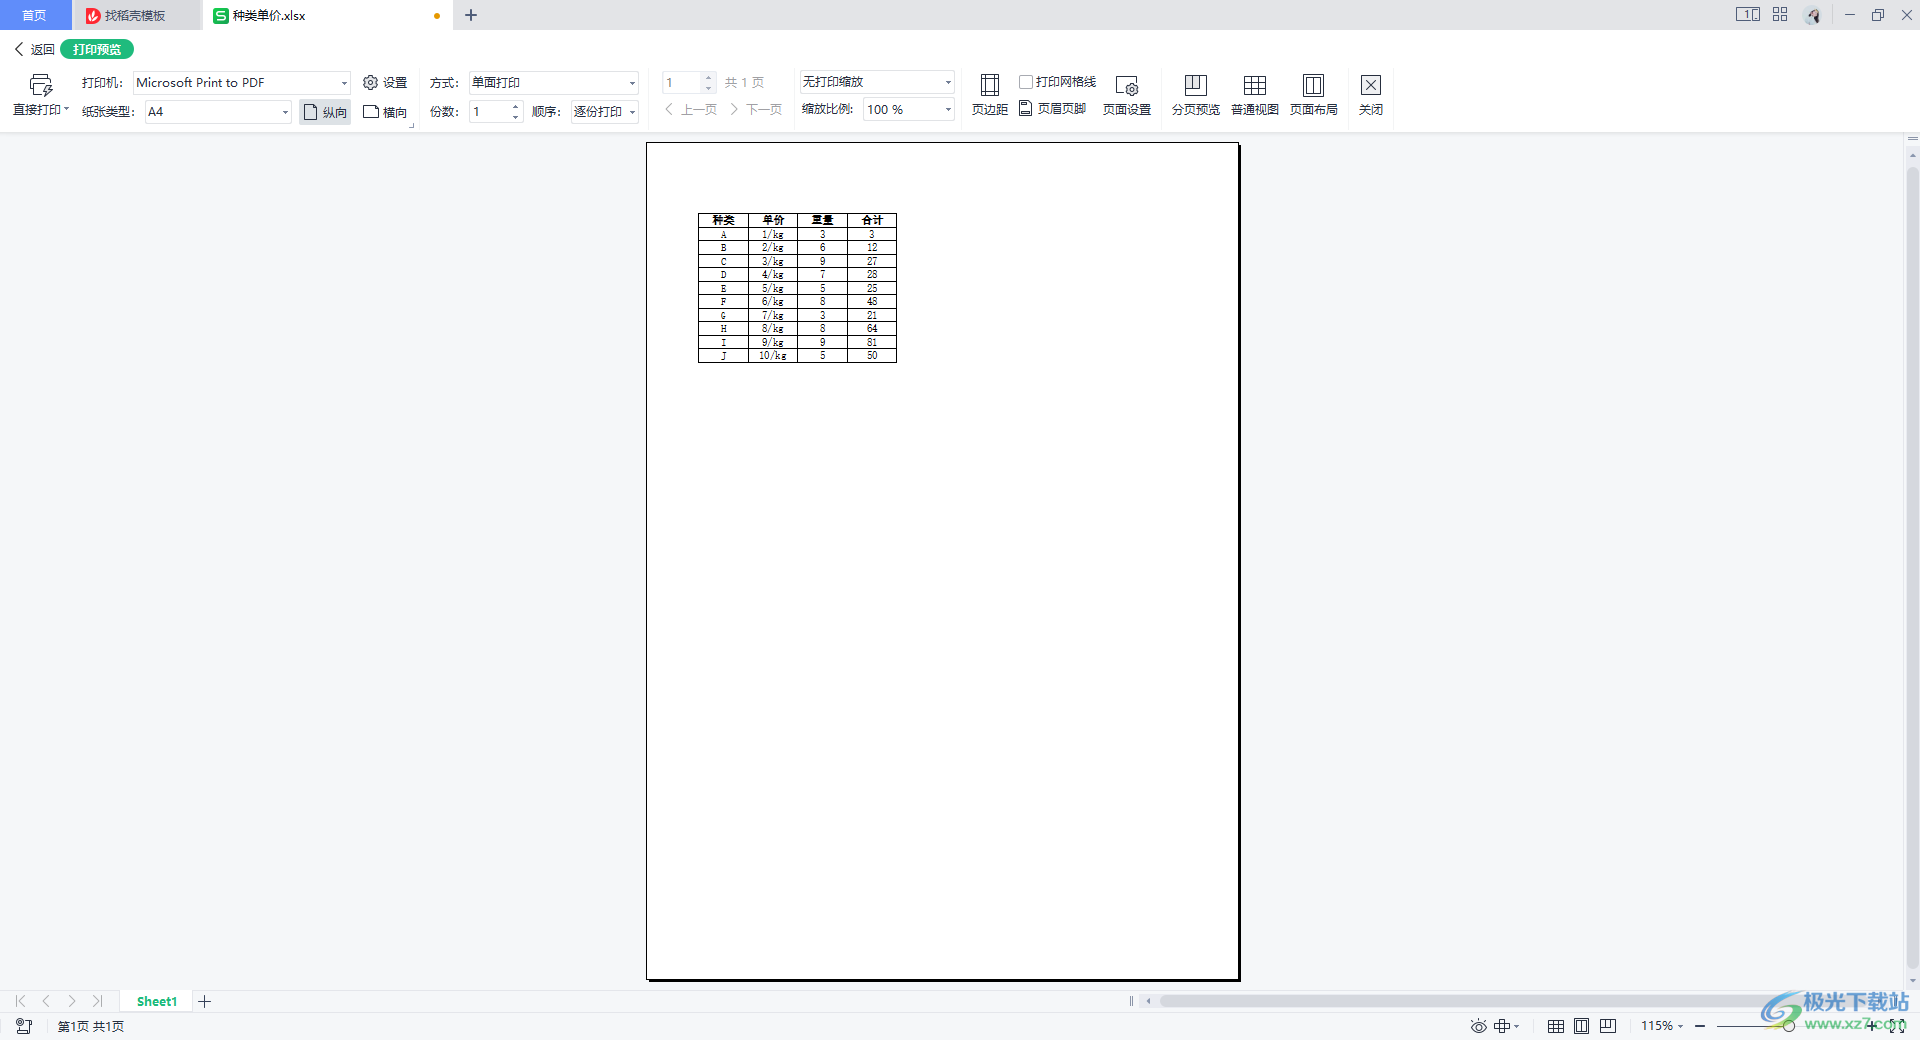Expand the 直接打印 dropdown arrow
This screenshot has height=1040, width=1920.
67,110
